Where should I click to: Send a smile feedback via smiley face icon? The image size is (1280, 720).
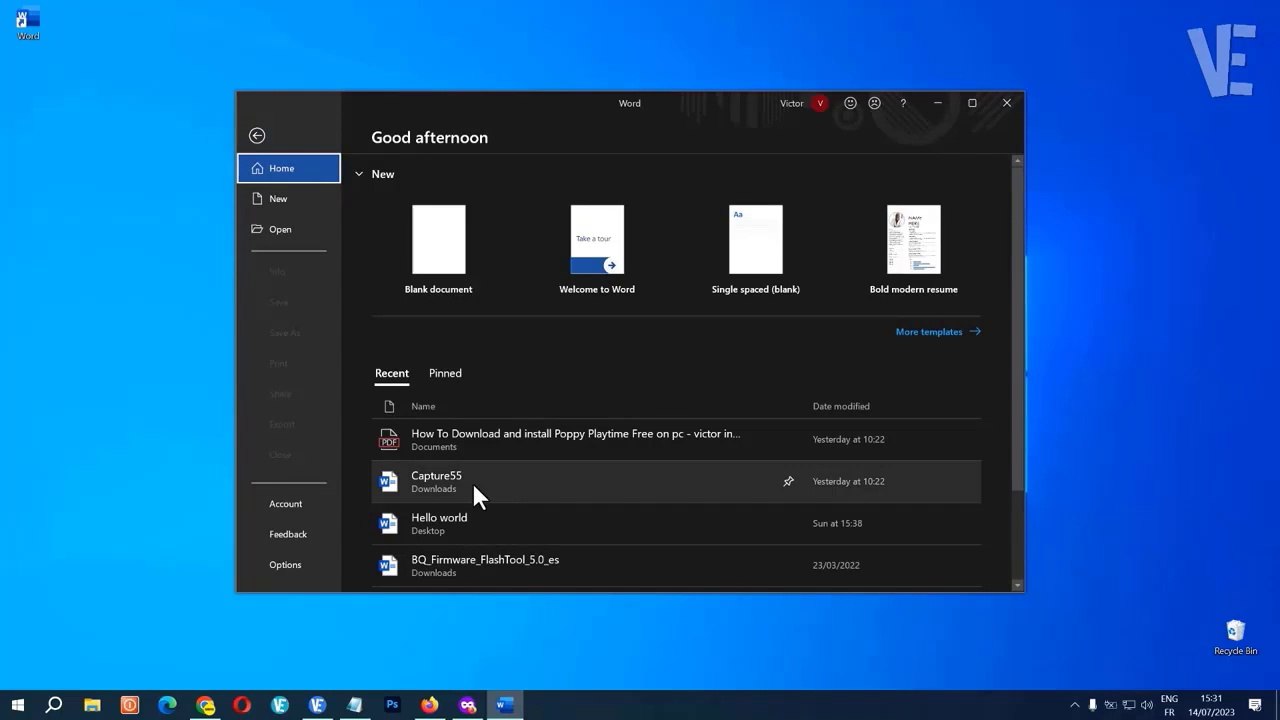pyautogui.click(x=850, y=103)
